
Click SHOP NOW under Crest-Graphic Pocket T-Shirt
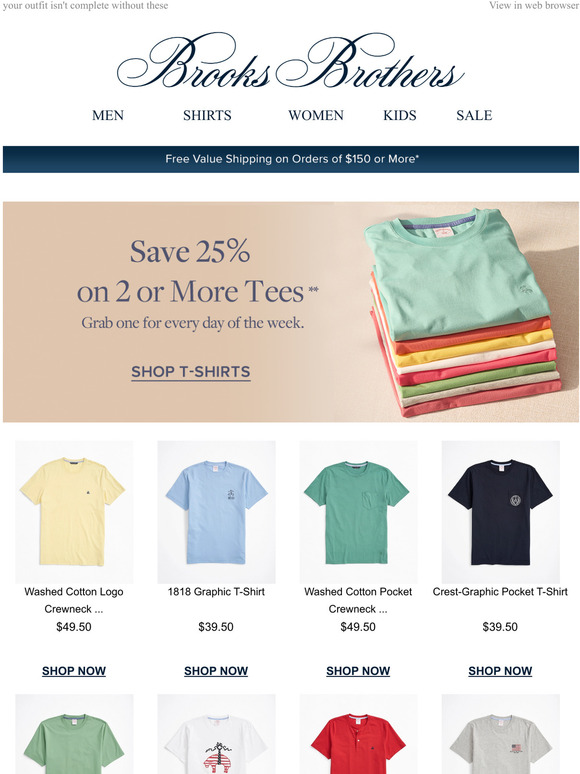point(501,671)
